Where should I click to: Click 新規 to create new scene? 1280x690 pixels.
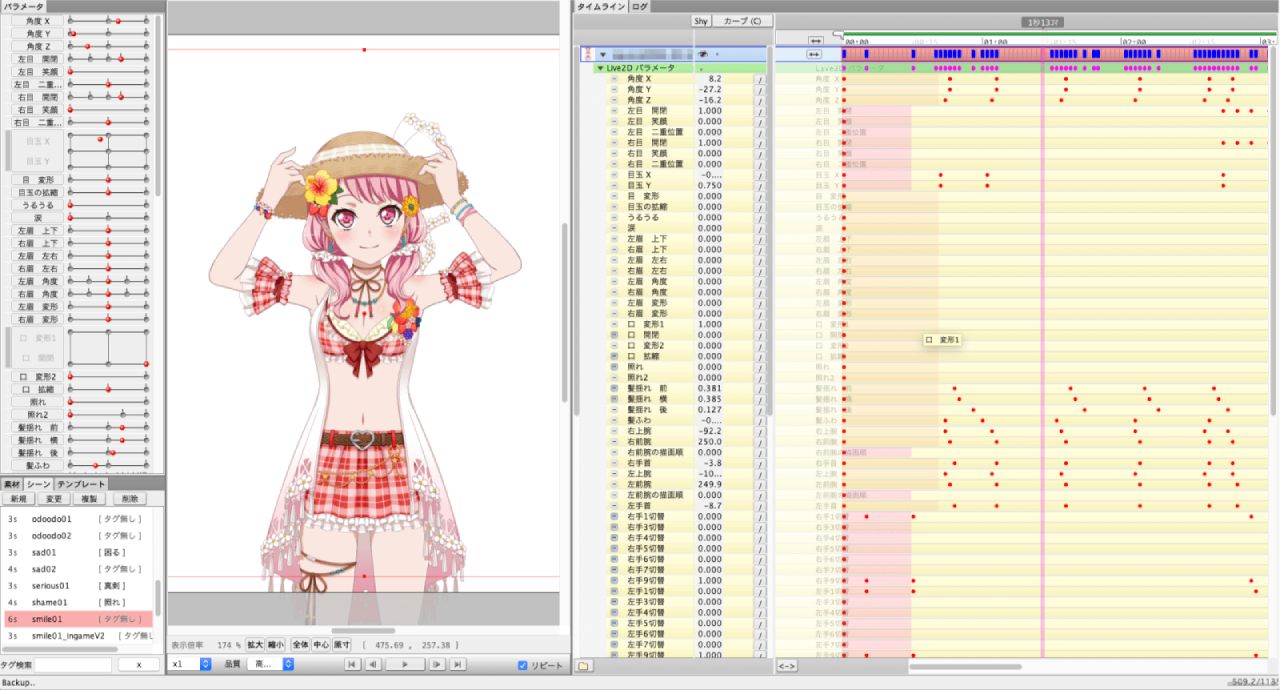point(19,498)
